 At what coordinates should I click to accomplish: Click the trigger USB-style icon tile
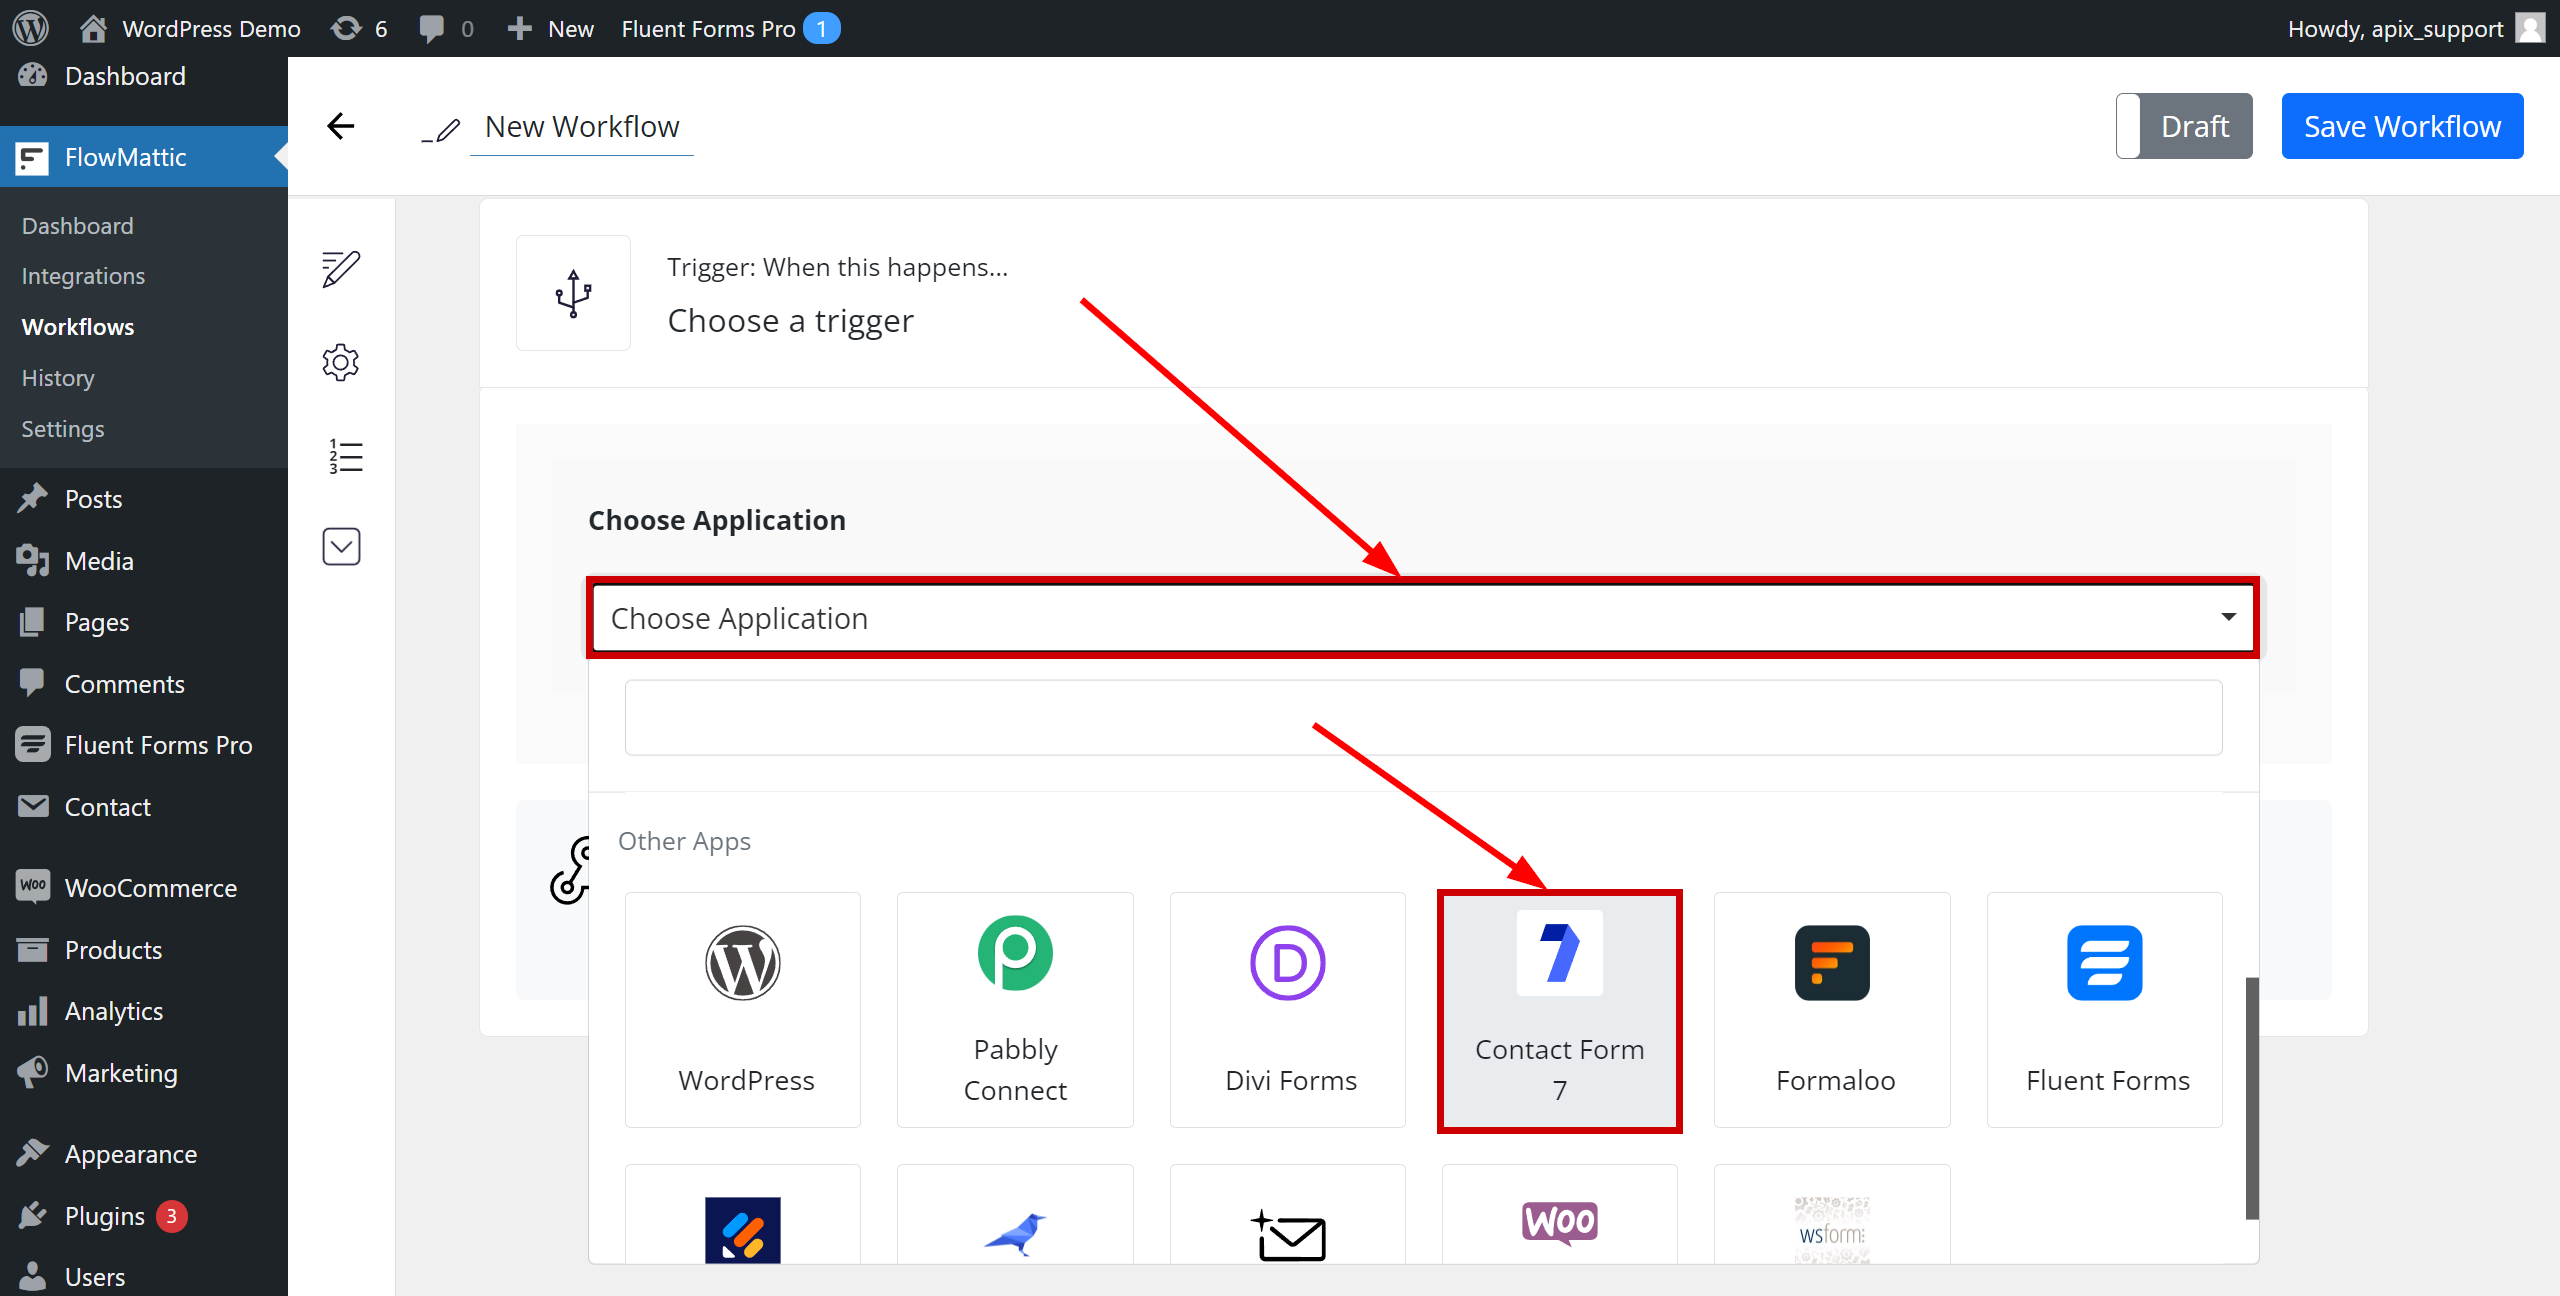point(573,293)
